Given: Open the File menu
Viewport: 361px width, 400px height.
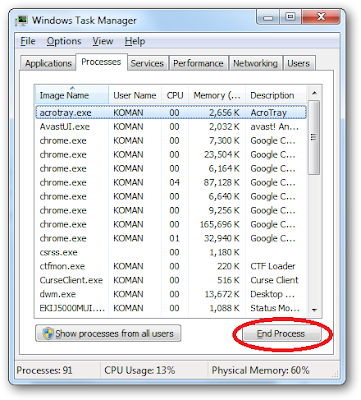Looking at the screenshot, I should point(28,41).
